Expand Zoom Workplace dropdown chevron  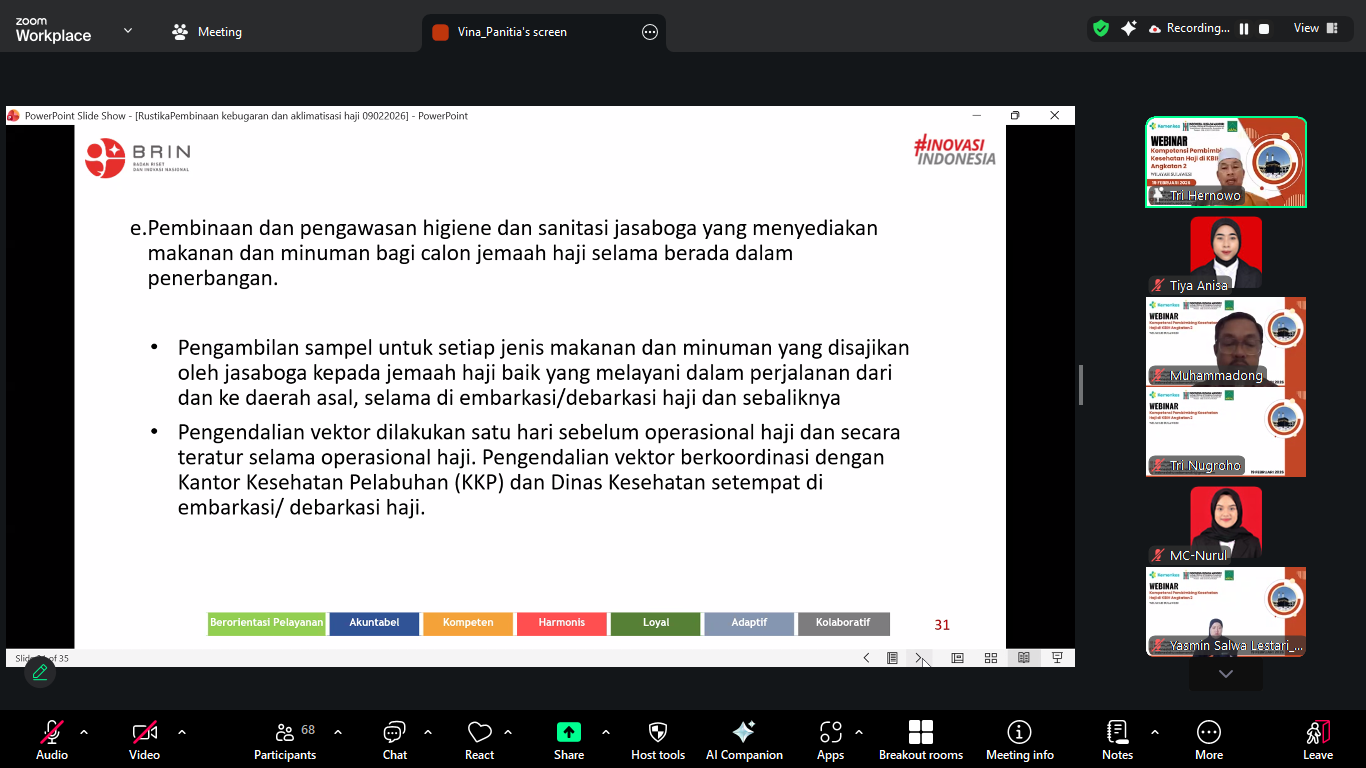(128, 31)
